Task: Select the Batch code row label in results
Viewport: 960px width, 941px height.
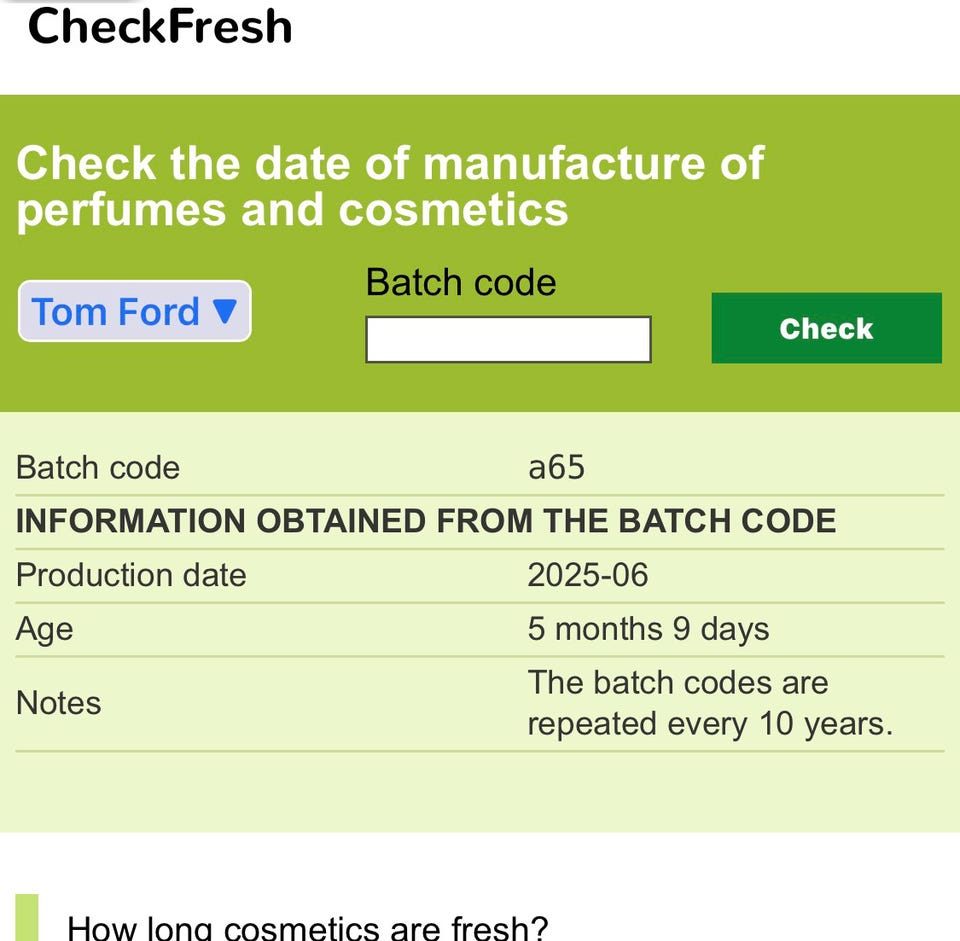Action: (98, 468)
